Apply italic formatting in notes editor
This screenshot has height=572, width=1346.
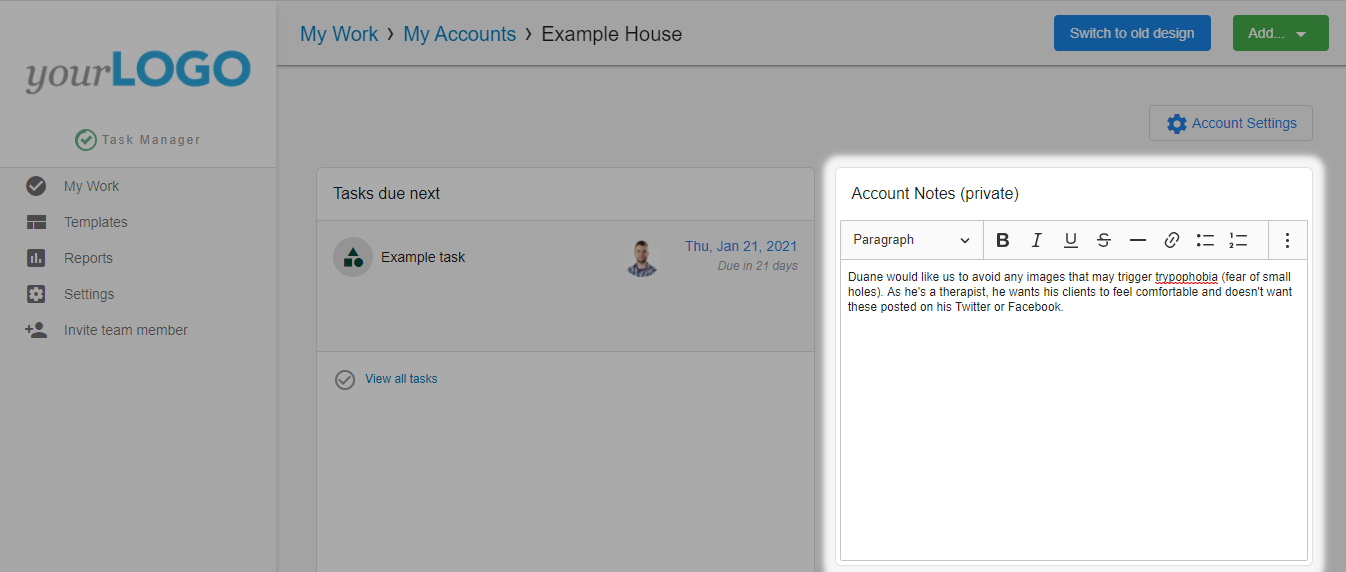[1037, 240]
